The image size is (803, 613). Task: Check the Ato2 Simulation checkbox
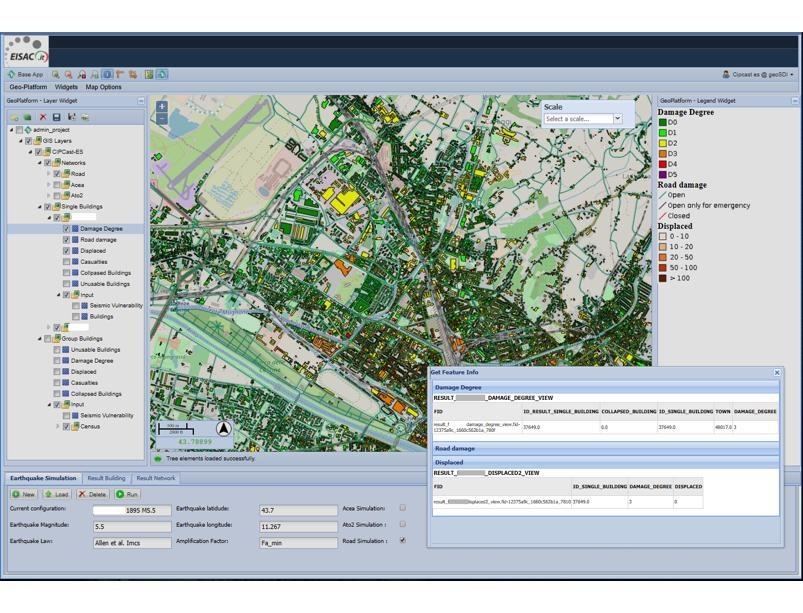[403, 524]
